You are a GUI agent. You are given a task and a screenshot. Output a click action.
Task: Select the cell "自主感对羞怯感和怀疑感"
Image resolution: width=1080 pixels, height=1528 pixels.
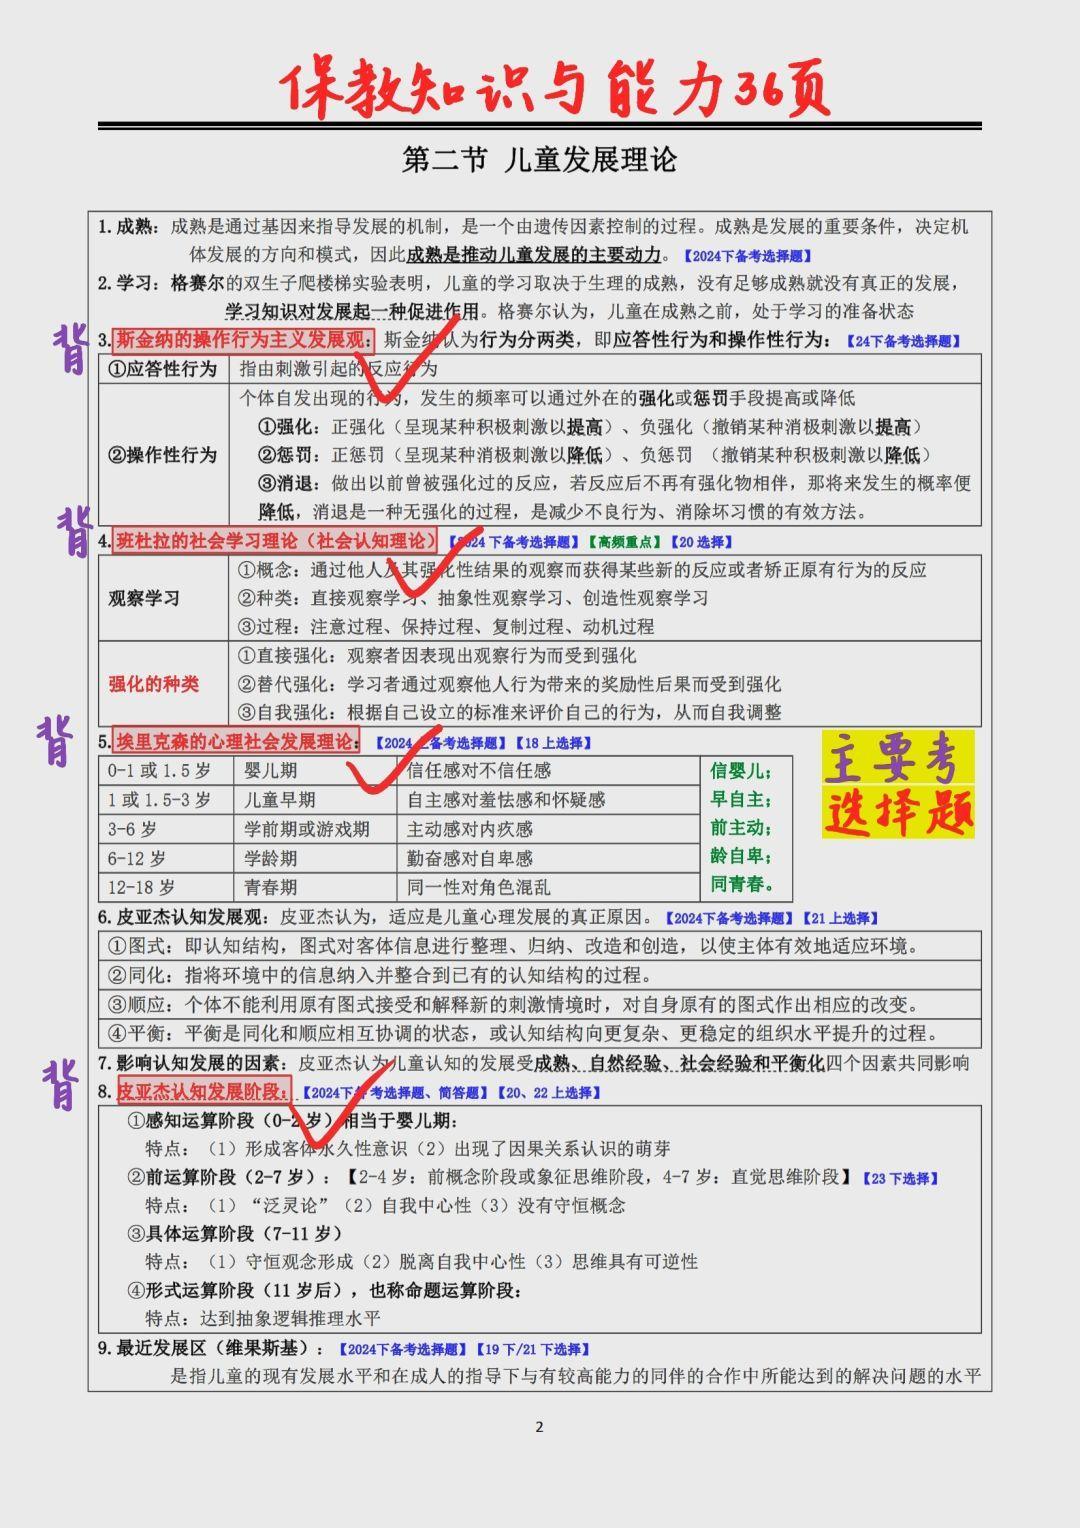pyautogui.click(x=550, y=800)
